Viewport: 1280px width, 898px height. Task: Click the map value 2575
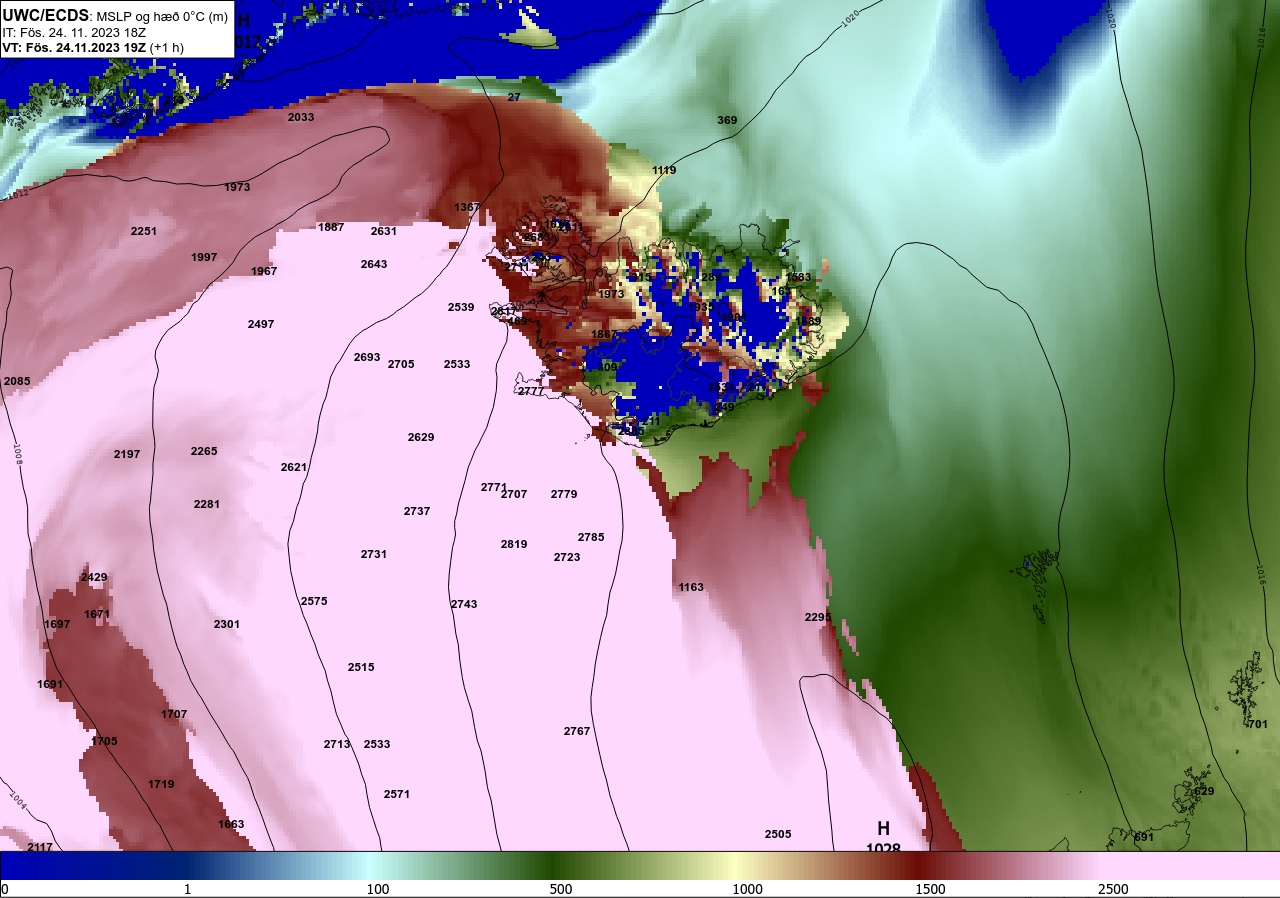[x=314, y=601]
